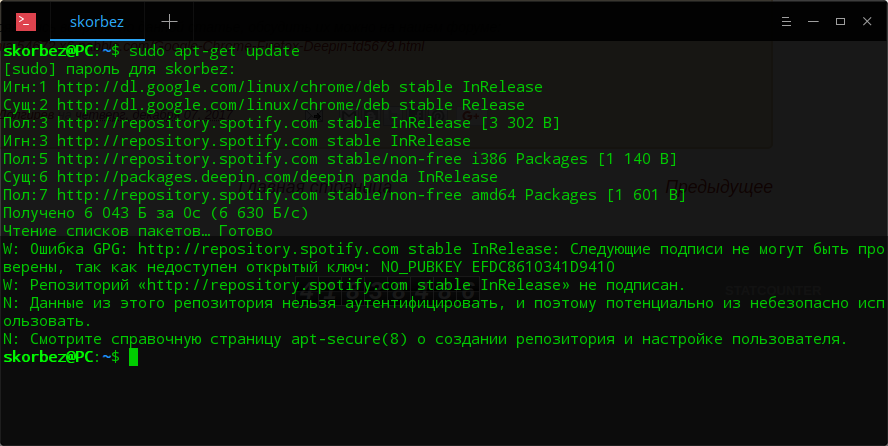This screenshot has height=446, width=888.
Task: Close the terminal window
Action: [x=867, y=21]
